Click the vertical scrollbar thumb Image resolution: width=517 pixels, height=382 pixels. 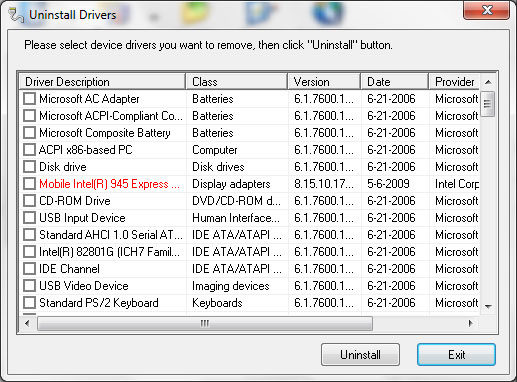click(x=488, y=104)
